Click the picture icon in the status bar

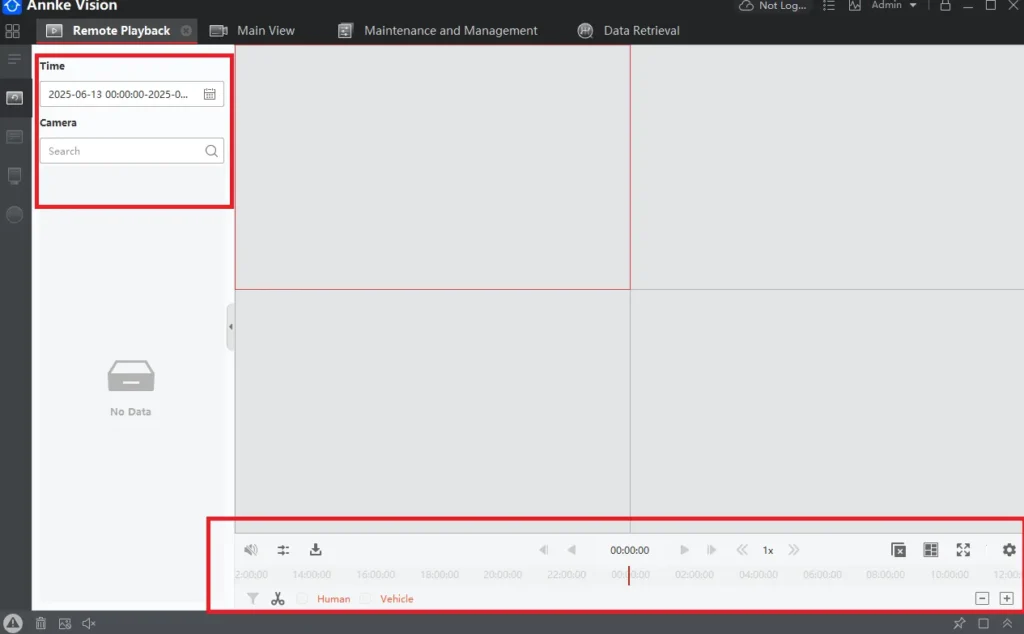click(65, 624)
